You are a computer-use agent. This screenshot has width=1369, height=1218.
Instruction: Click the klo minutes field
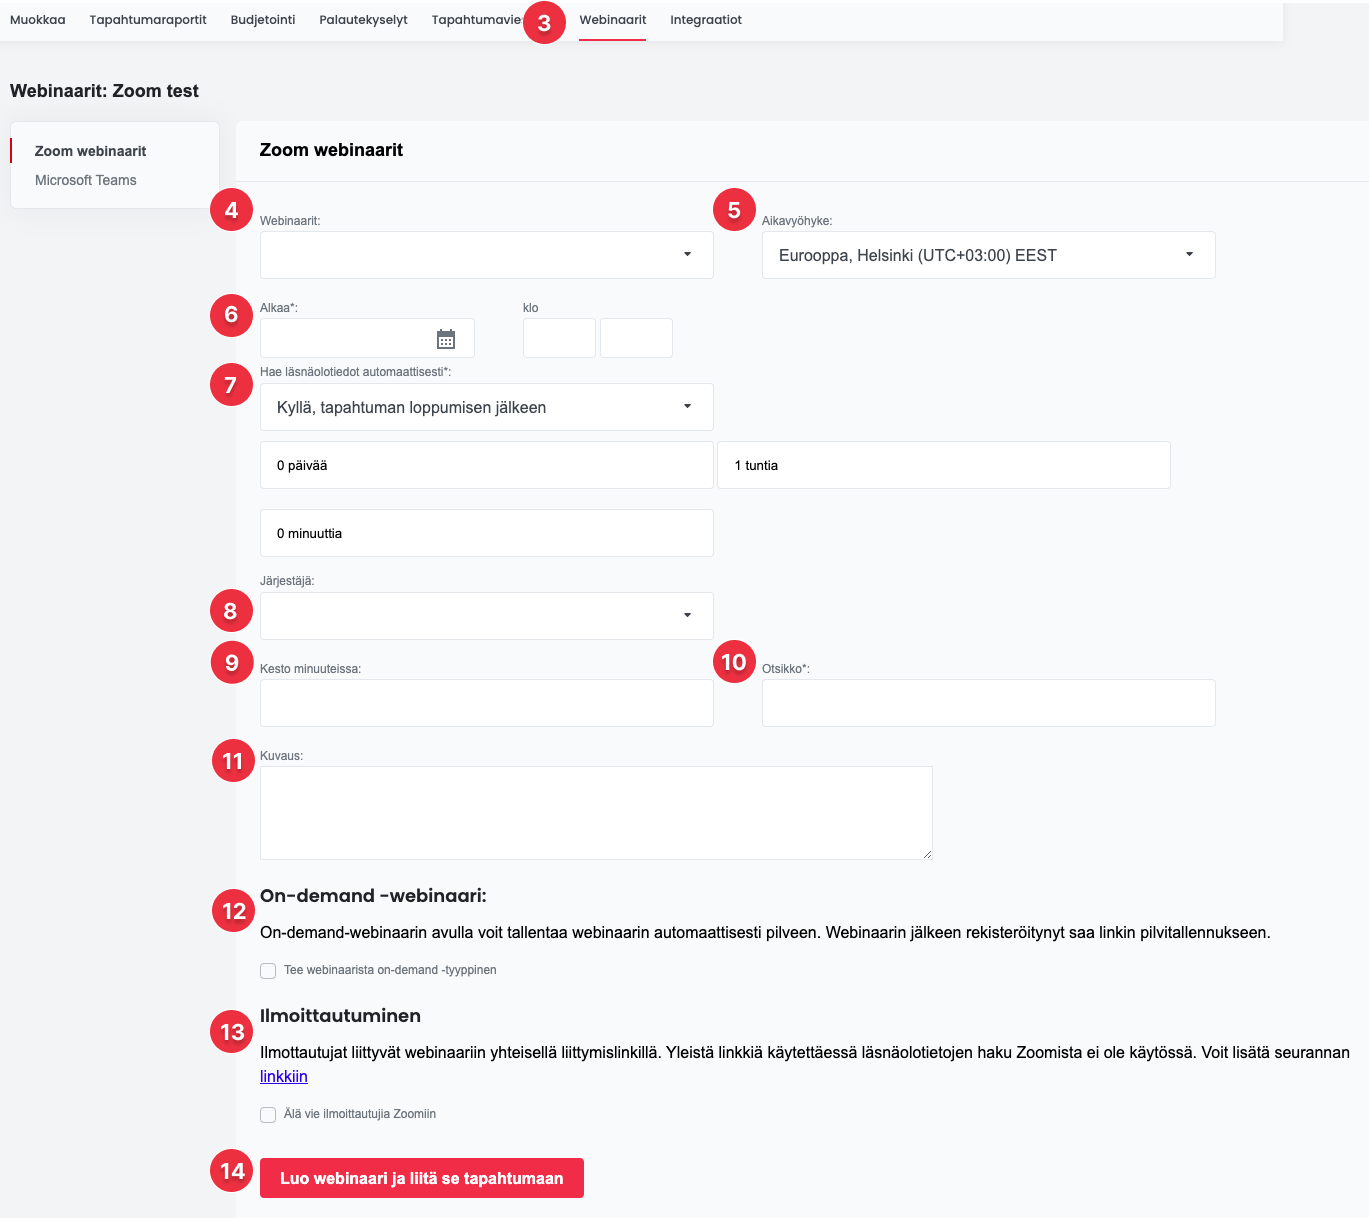point(636,338)
